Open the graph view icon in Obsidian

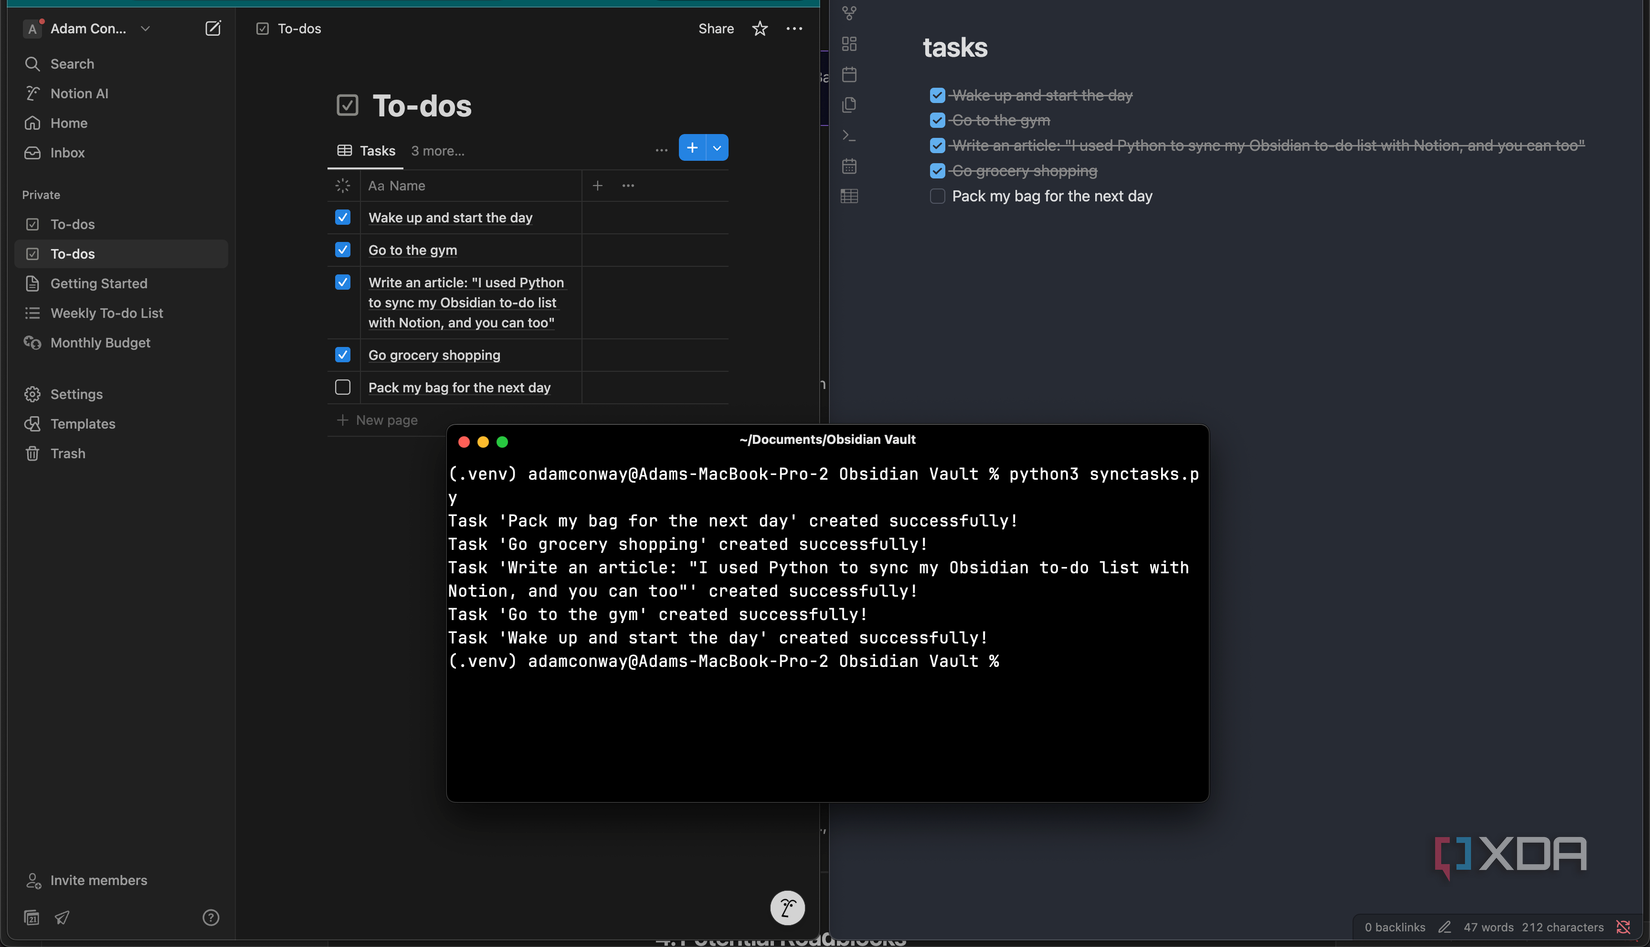pyautogui.click(x=849, y=13)
